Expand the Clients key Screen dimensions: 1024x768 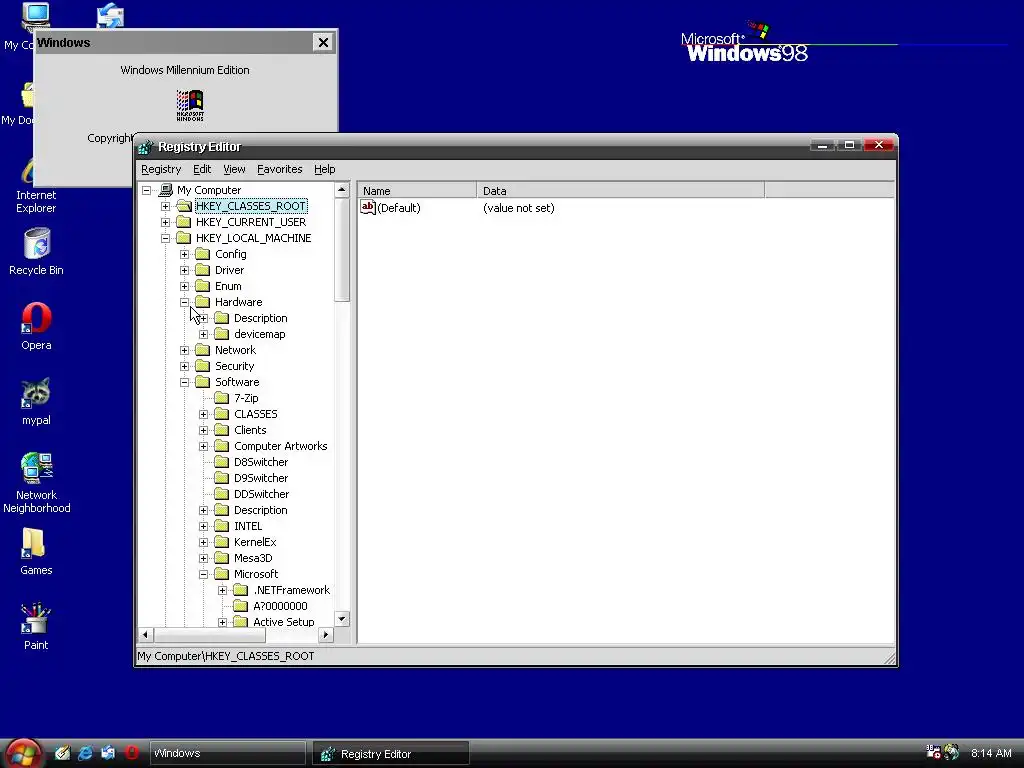click(x=203, y=430)
